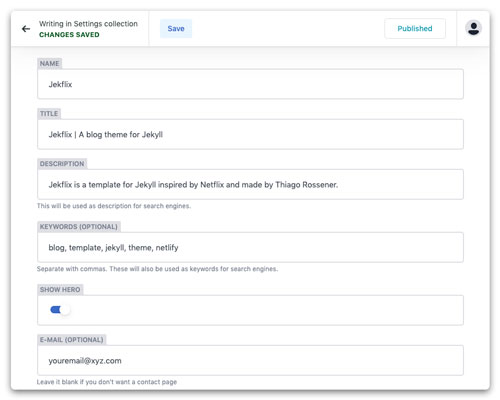Click the NAME field label
Image resolution: width=500 pixels, height=400 pixels.
pyautogui.click(x=49, y=64)
